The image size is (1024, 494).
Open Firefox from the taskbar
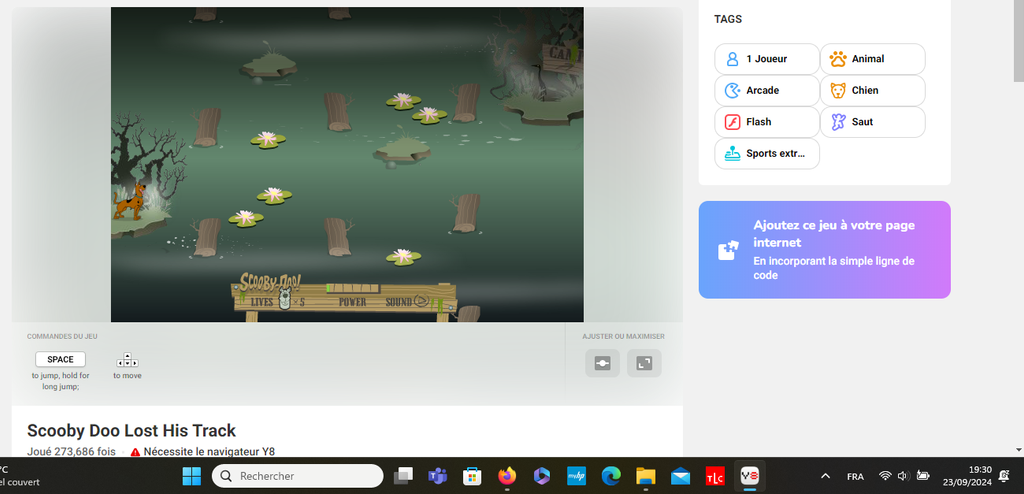[x=507, y=476]
